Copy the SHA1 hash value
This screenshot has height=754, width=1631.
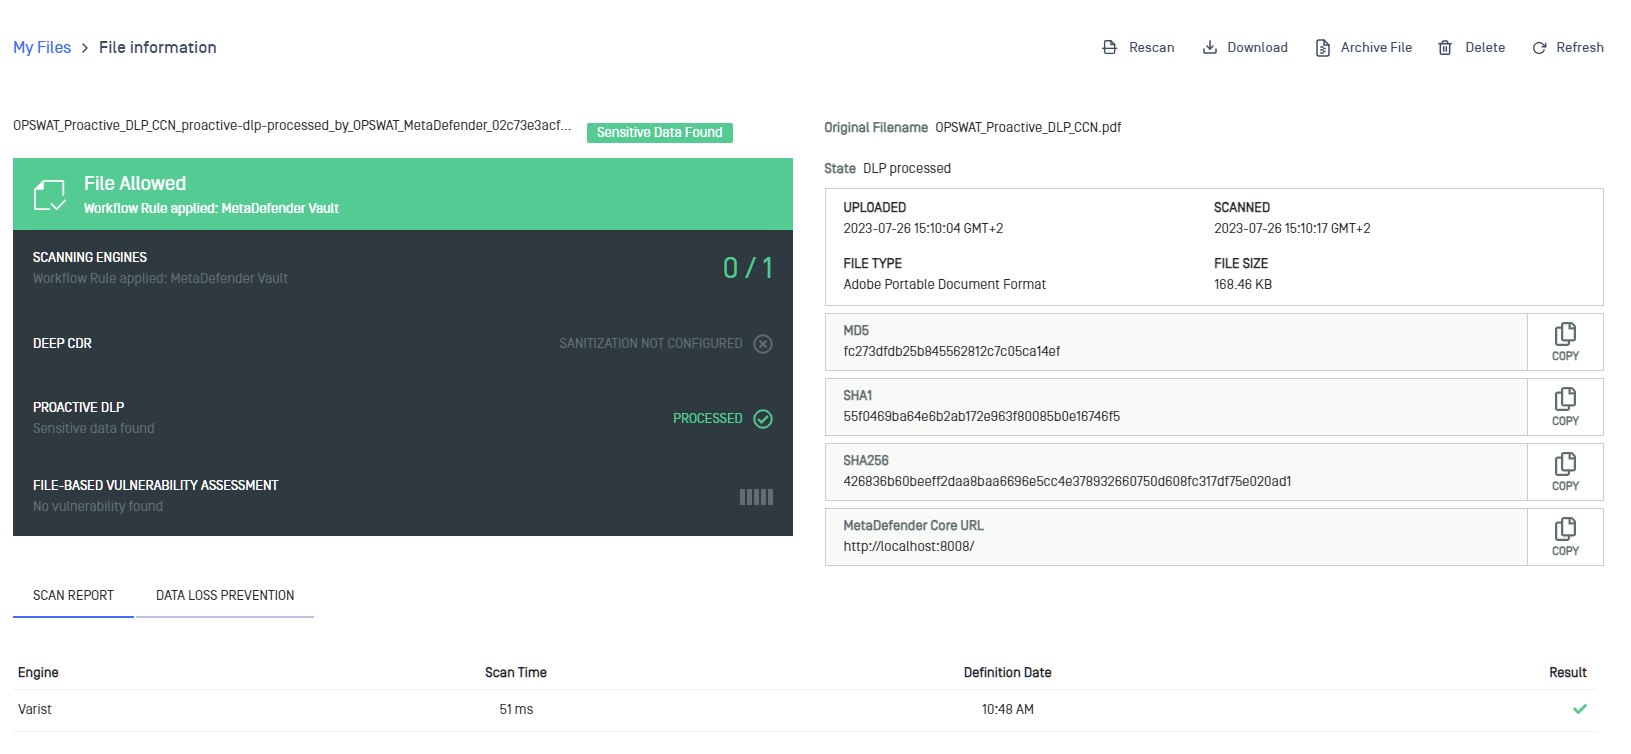tap(1565, 407)
